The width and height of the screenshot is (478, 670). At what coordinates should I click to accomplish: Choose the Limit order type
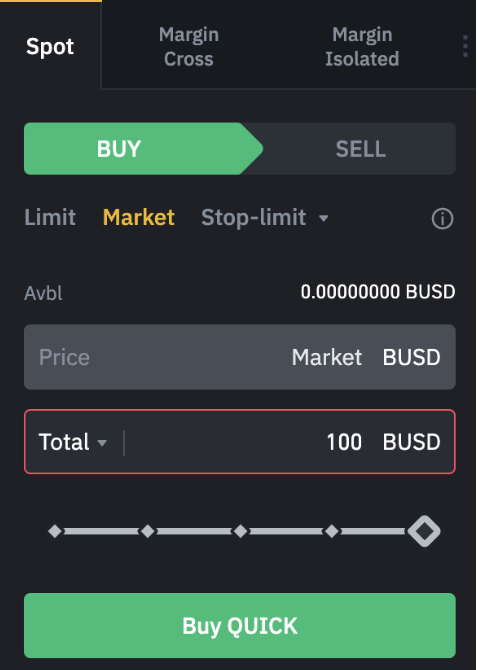(50, 217)
